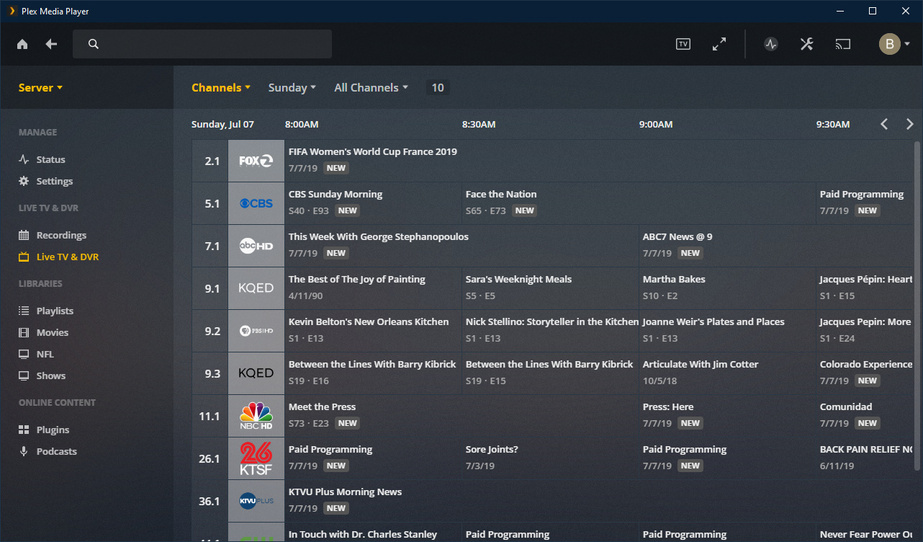Open the Sunday day dropdown
The height and width of the screenshot is (542, 923).
click(x=292, y=88)
